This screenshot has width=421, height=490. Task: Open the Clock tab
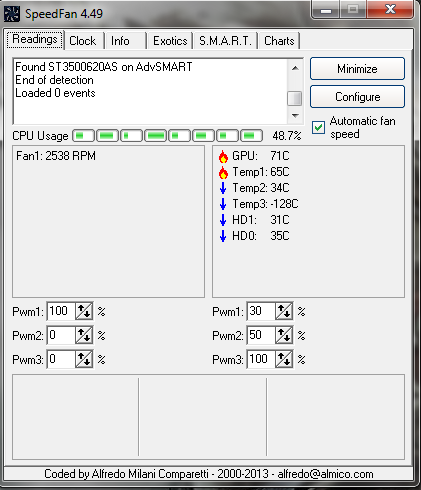(x=83, y=41)
